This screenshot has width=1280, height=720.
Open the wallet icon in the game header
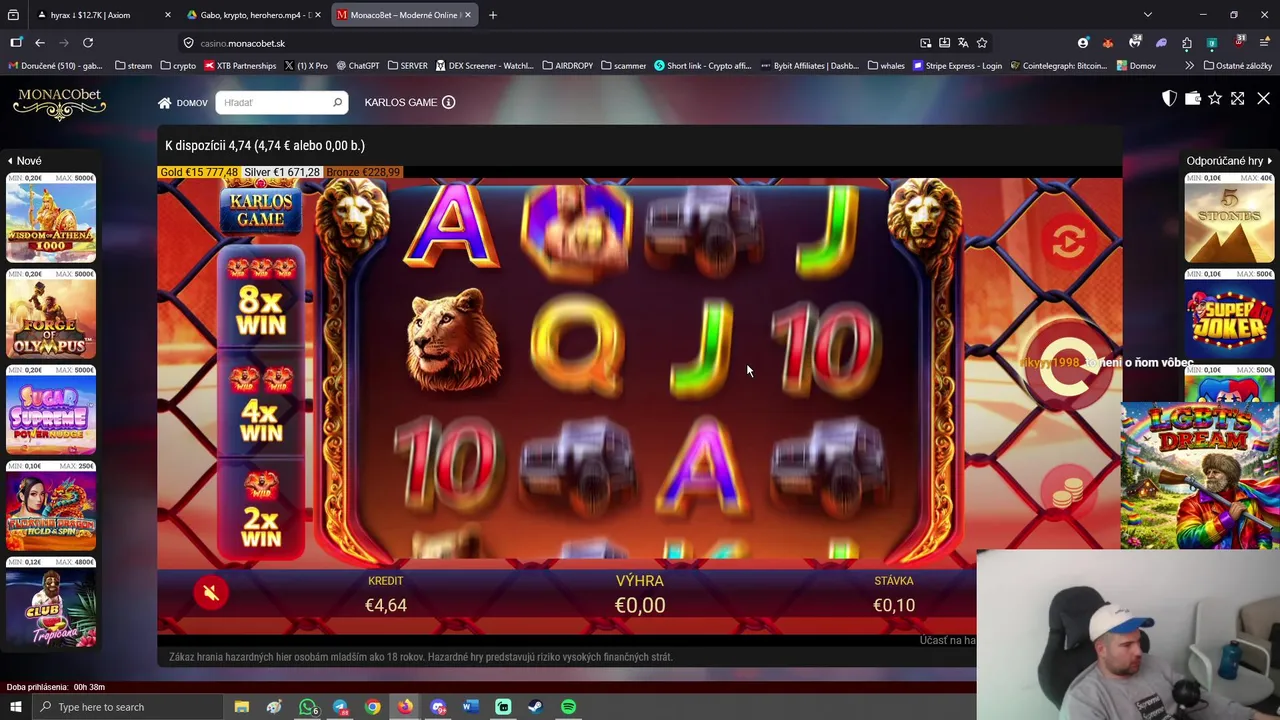pyautogui.click(x=1192, y=98)
